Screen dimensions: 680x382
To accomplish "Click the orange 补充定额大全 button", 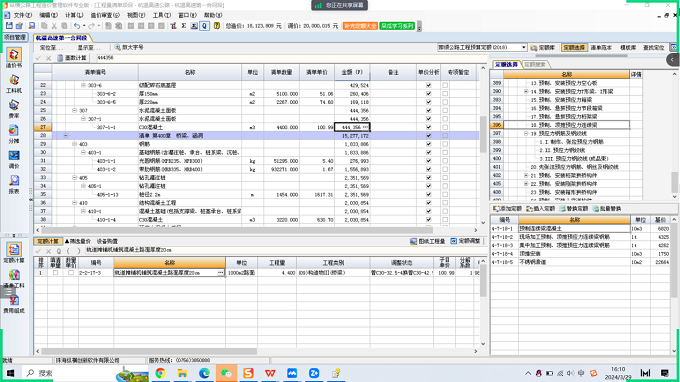I will (x=360, y=26).
